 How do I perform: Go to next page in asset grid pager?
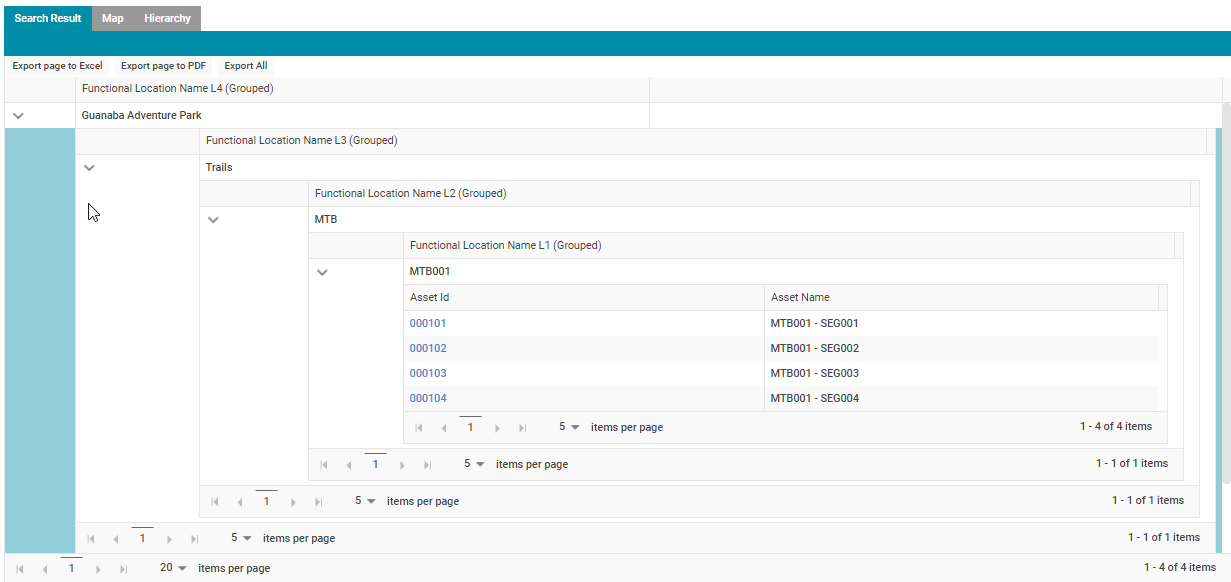tap(497, 428)
